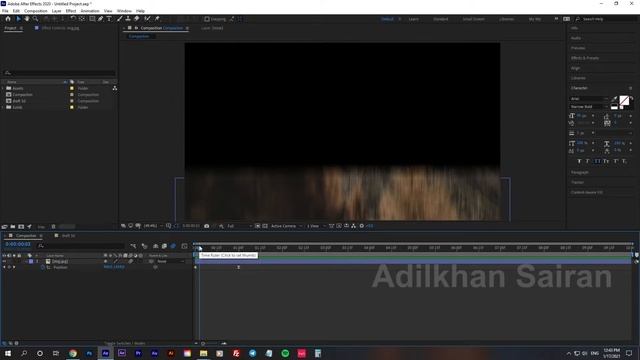
Task: Switch to the Effect Controls img.jpg tab
Action: pos(60,28)
